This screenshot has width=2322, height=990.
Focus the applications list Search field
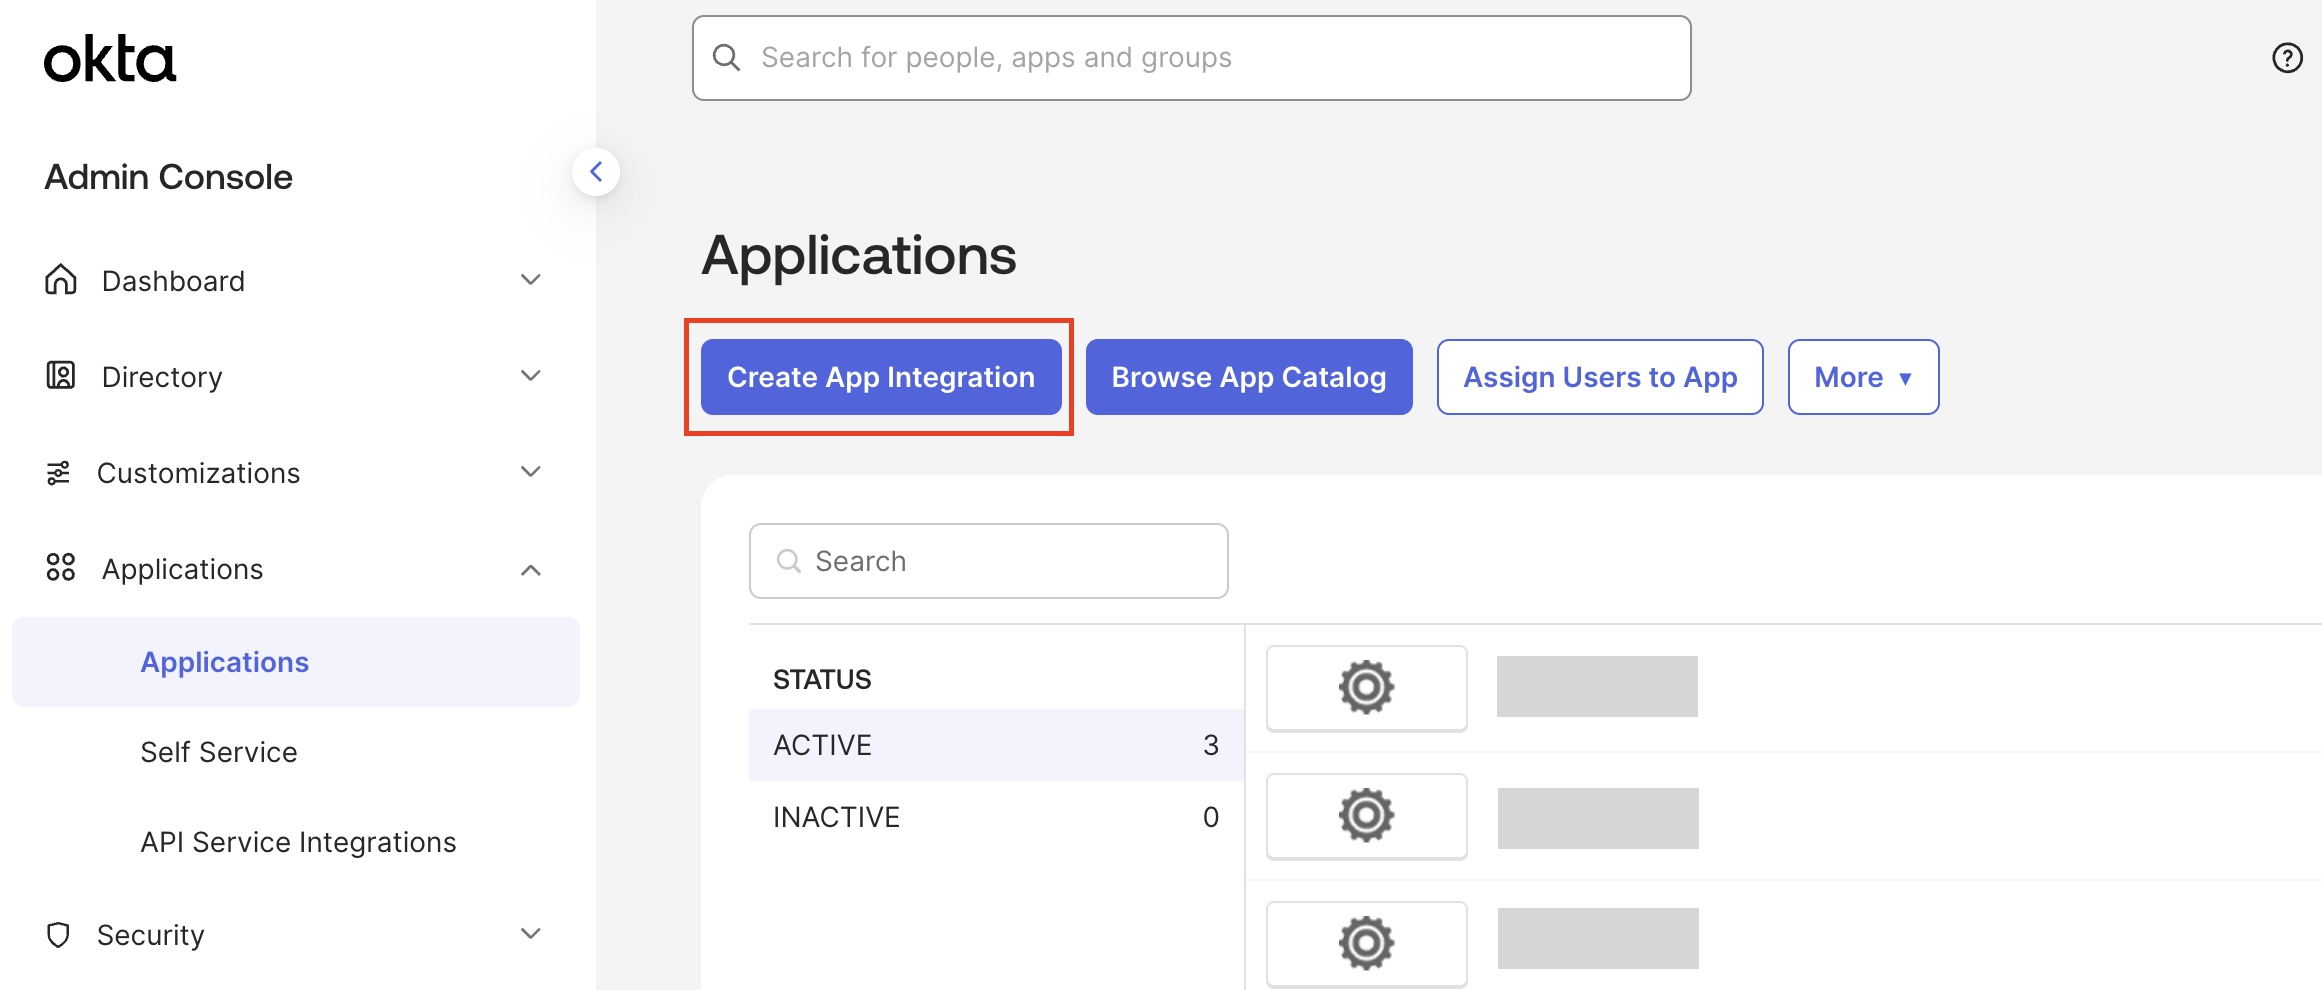pyautogui.click(x=989, y=561)
